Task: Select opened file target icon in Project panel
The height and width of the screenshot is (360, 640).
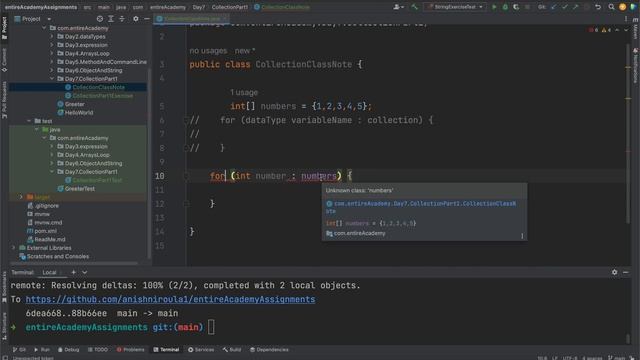Action: point(100,19)
